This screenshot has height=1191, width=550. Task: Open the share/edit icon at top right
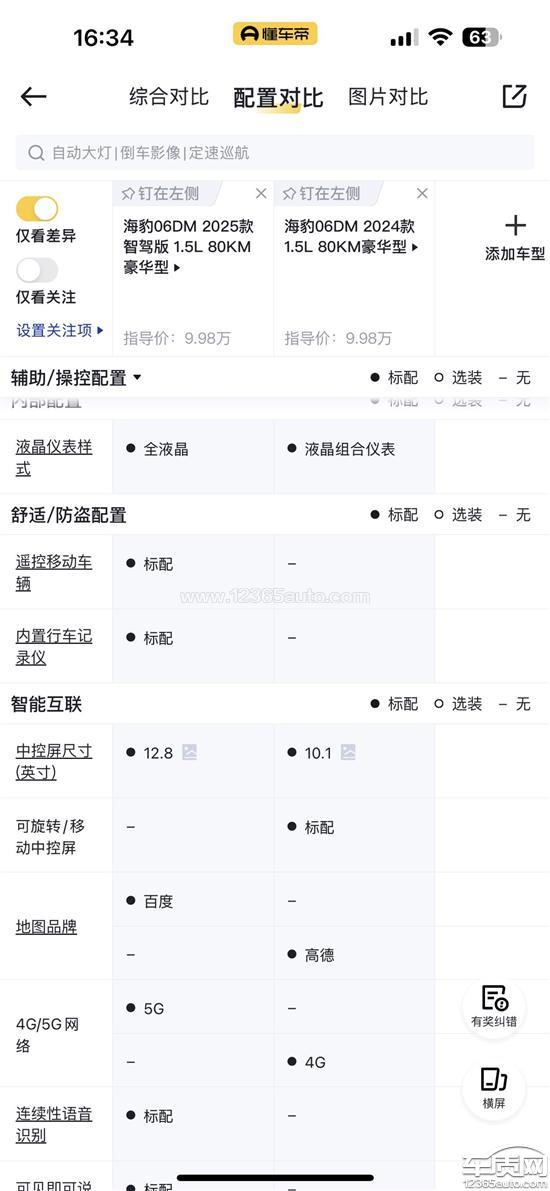pyautogui.click(x=514, y=96)
